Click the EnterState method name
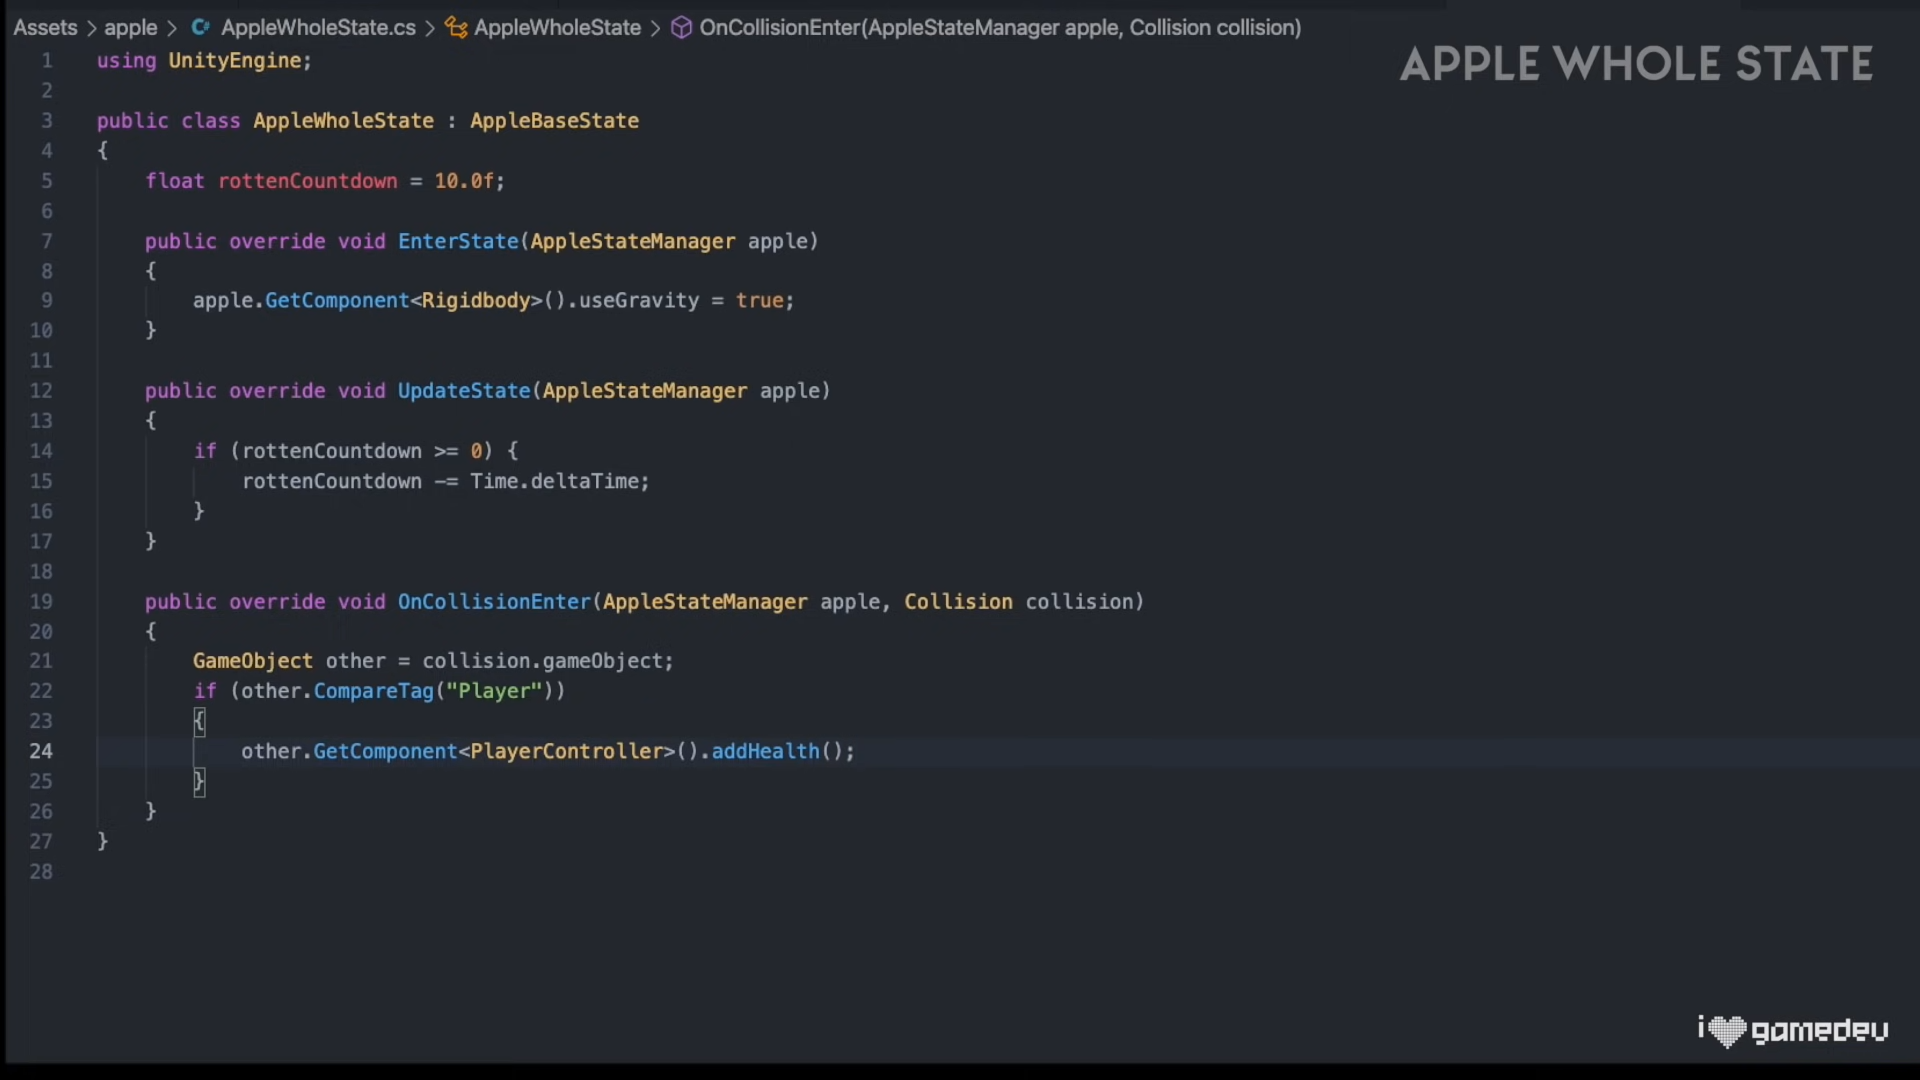1920x1080 pixels. 458,241
